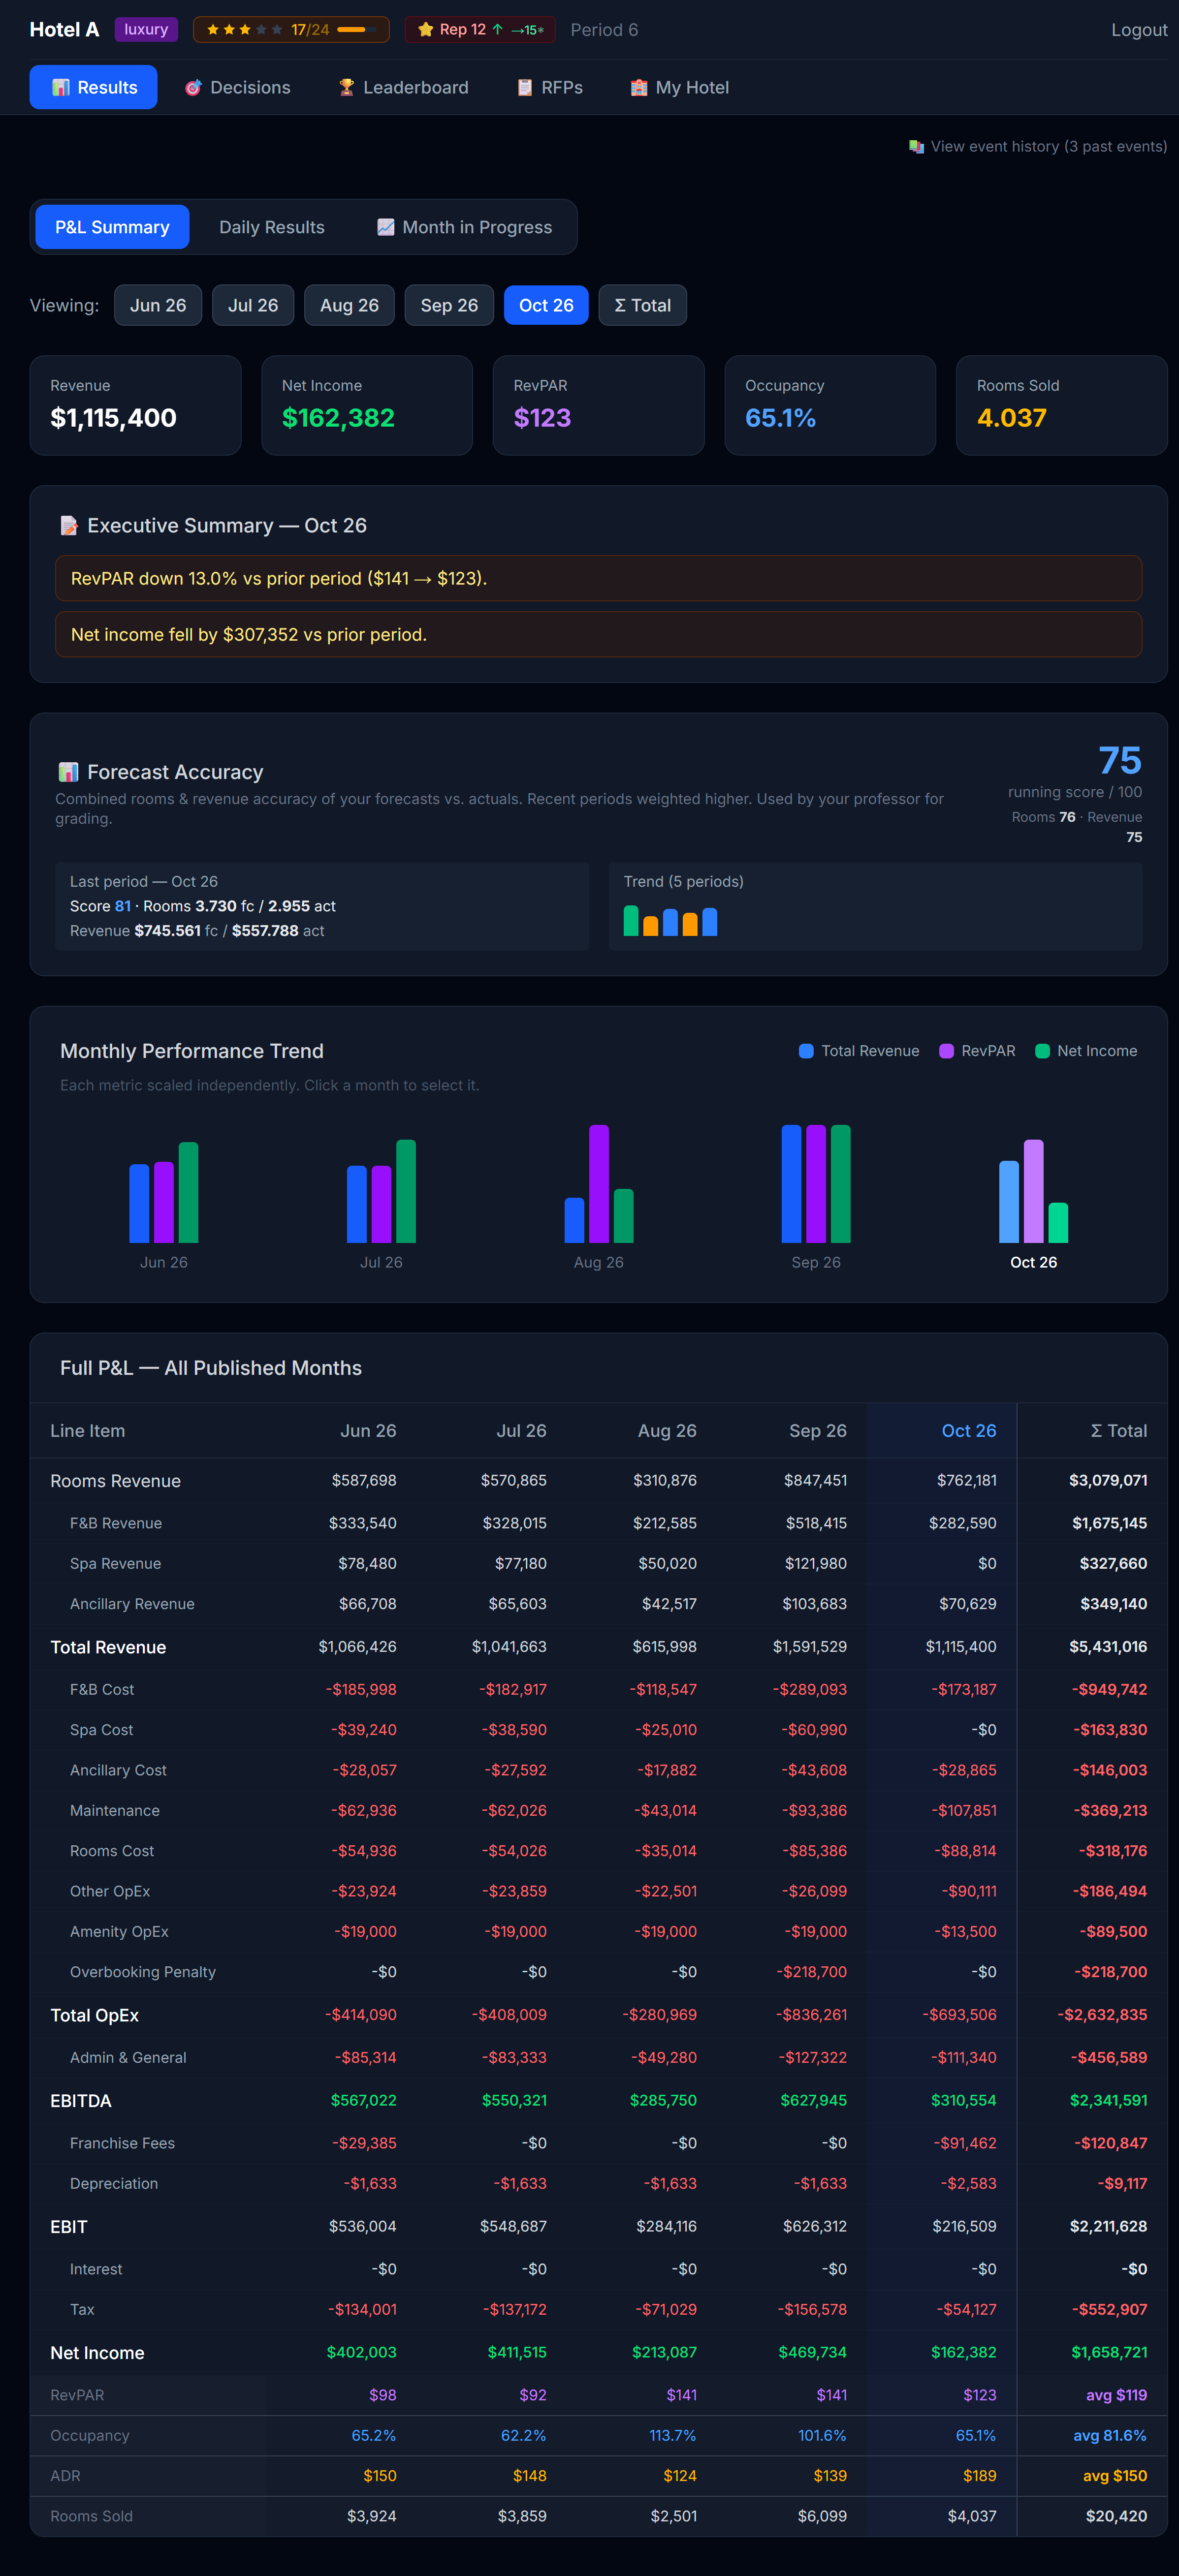Click the RevPAR legend swatch
Image resolution: width=1179 pixels, height=2576 pixels.
[x=946, y=1051]
